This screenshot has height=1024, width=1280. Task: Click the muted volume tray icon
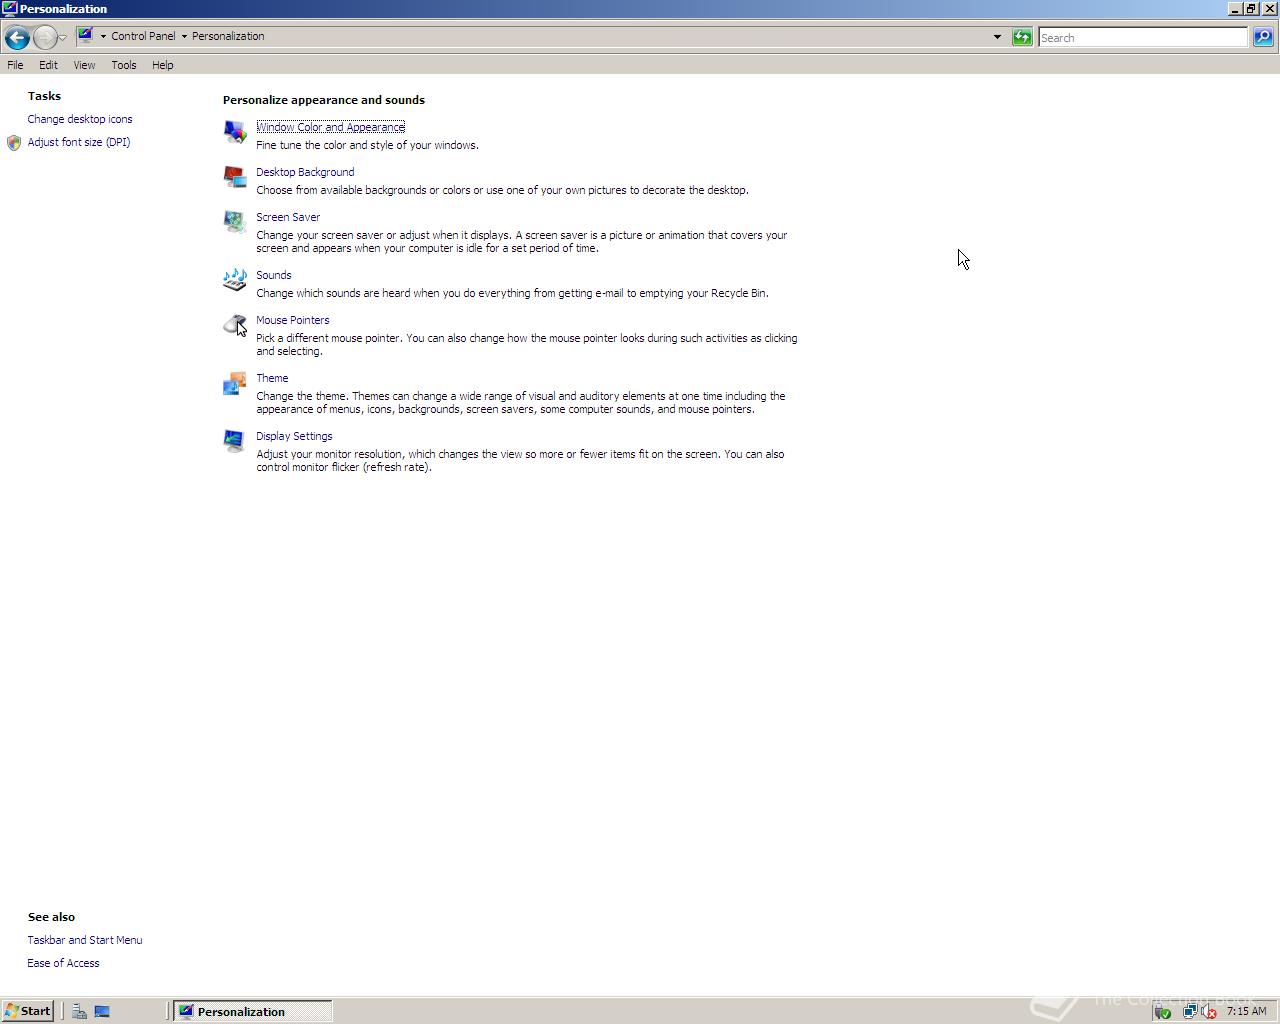[x=1208, y=1011]
